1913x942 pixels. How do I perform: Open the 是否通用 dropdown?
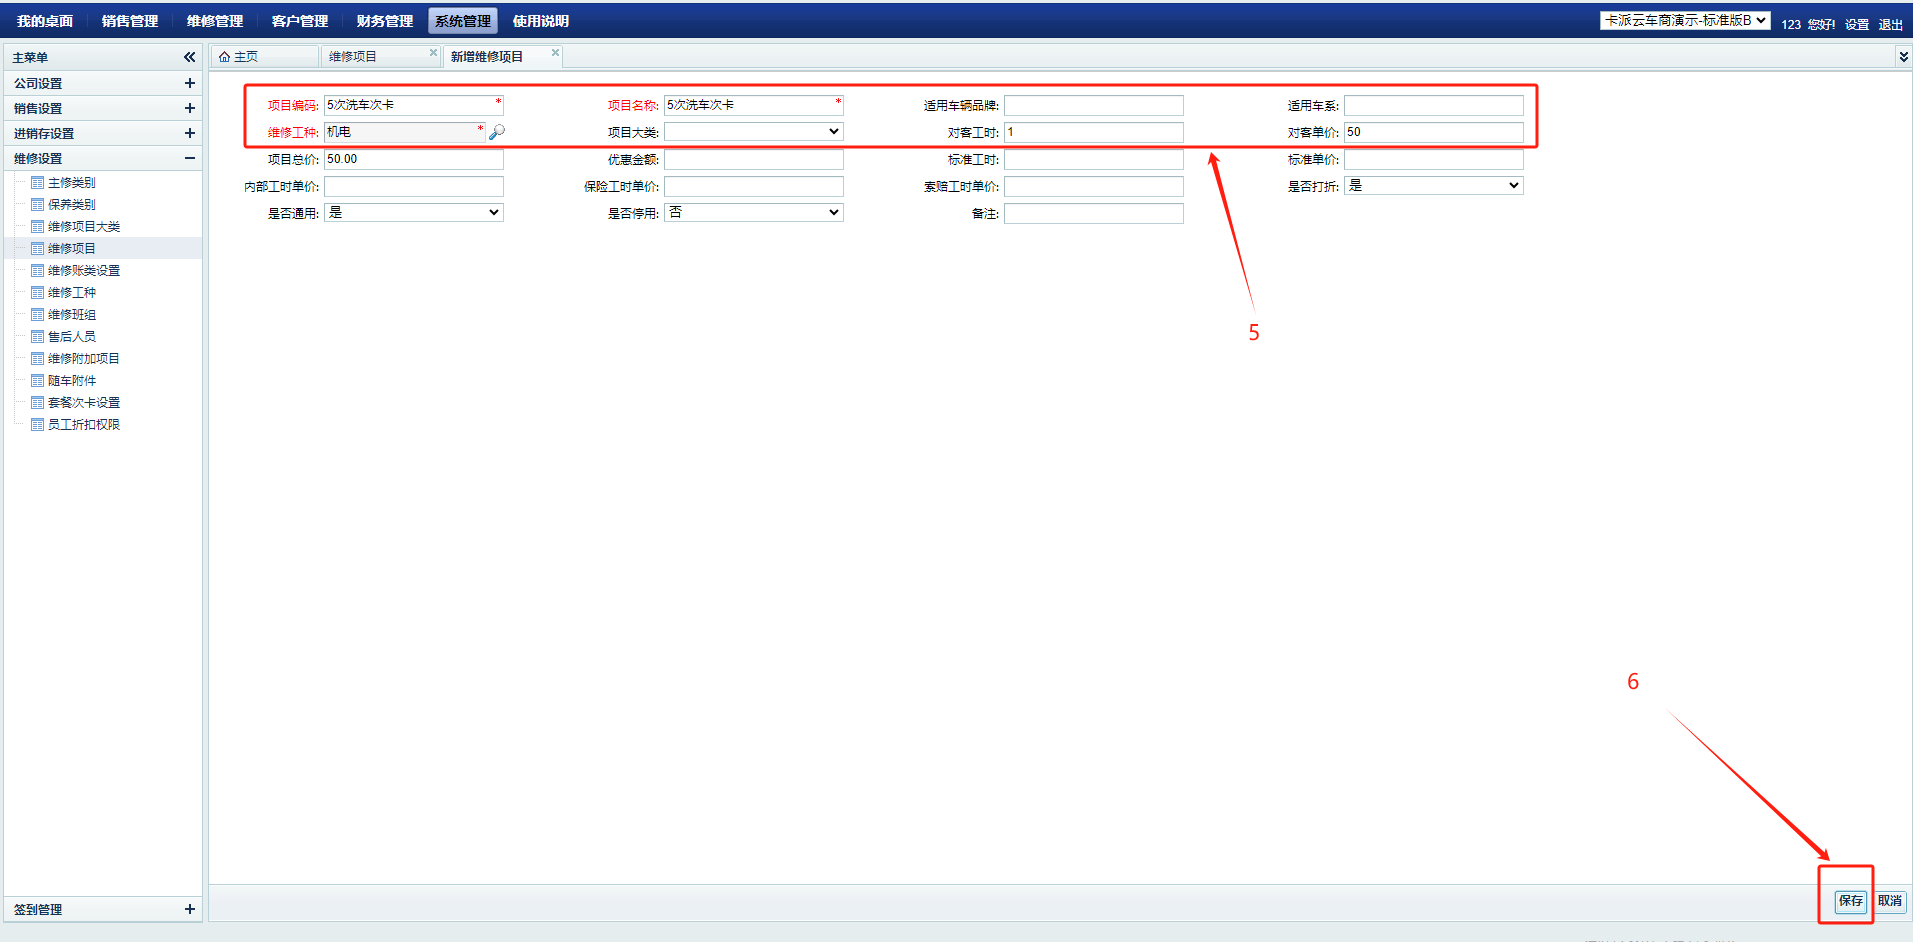414,213
